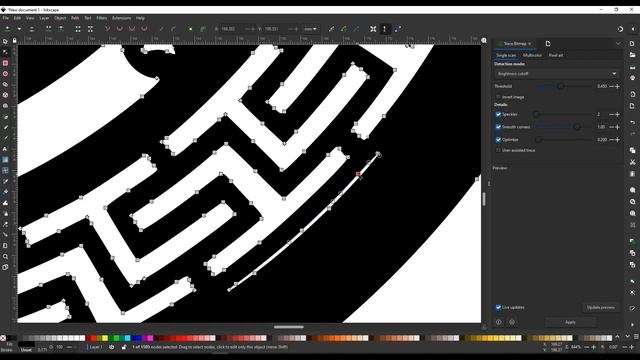Enable User assisted trace checkbox
This screenshot has height=360, width=640.
(498, 150)
